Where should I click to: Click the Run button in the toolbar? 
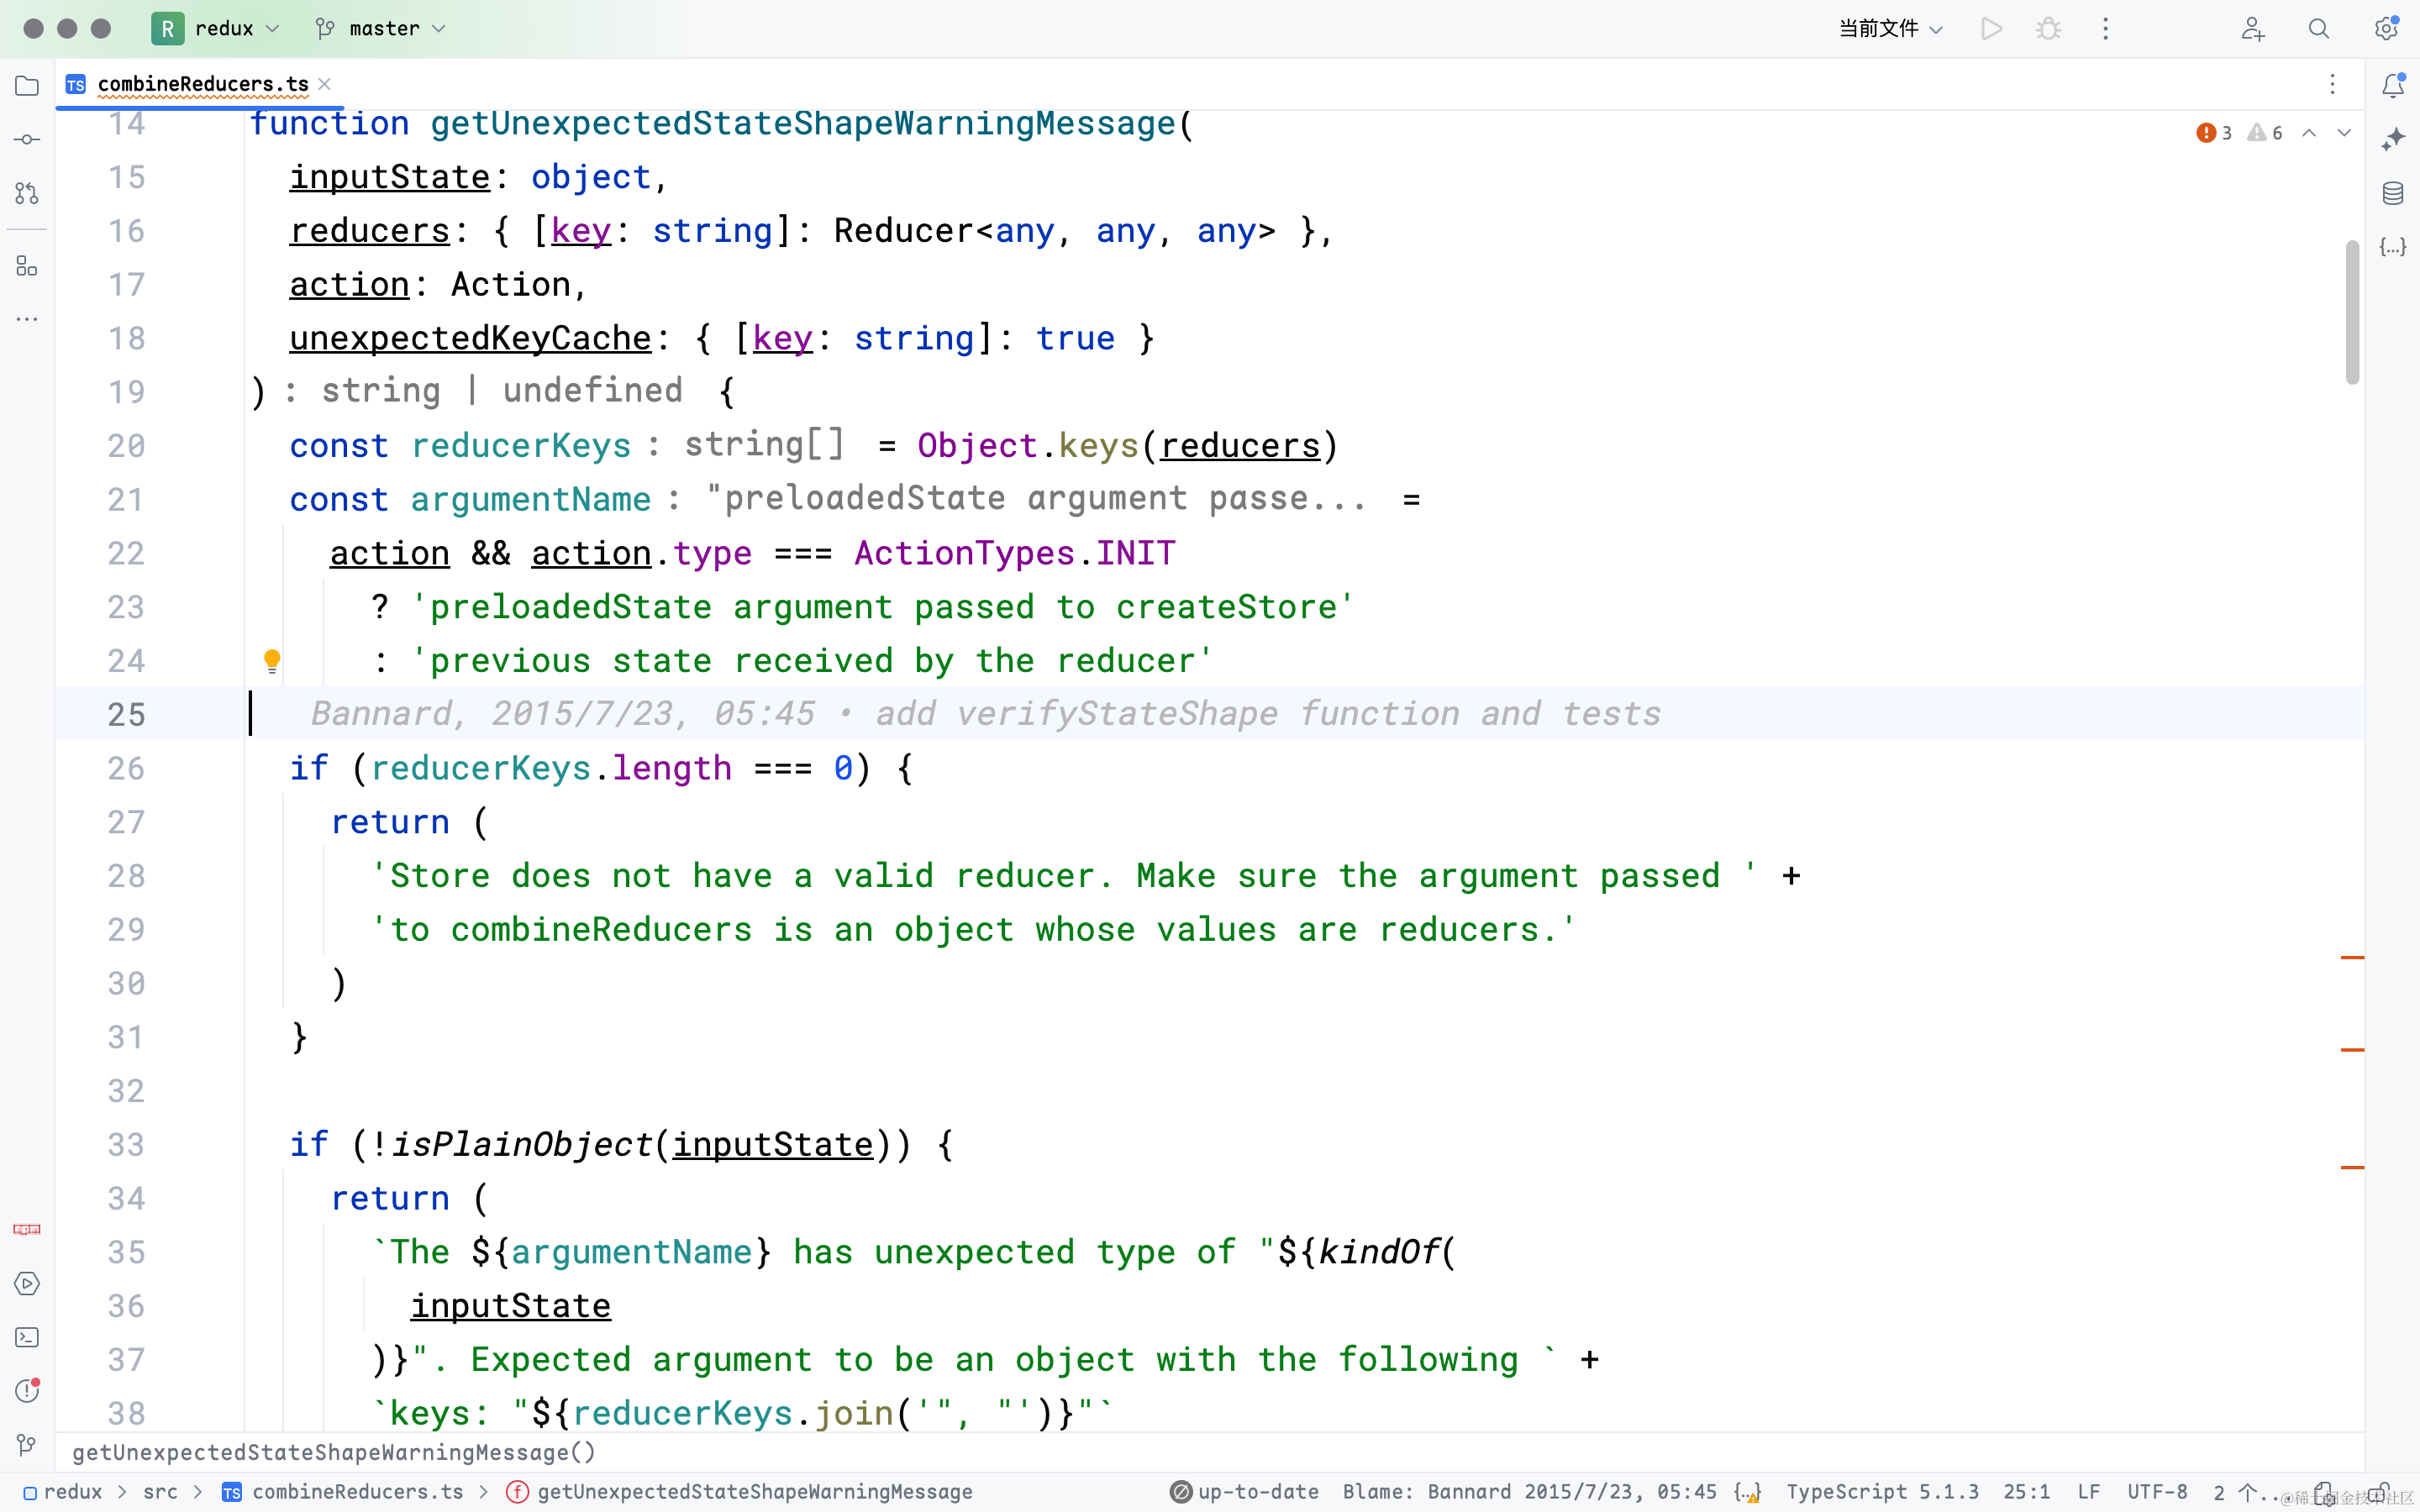coord(1991,28)
